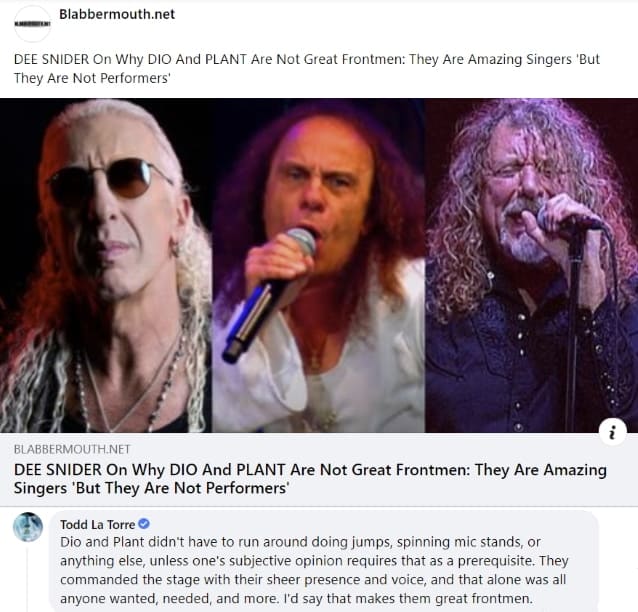The image size is (638, 612).
Task: Click the comment thread connector line under avatar
Action: click(28, 578)
